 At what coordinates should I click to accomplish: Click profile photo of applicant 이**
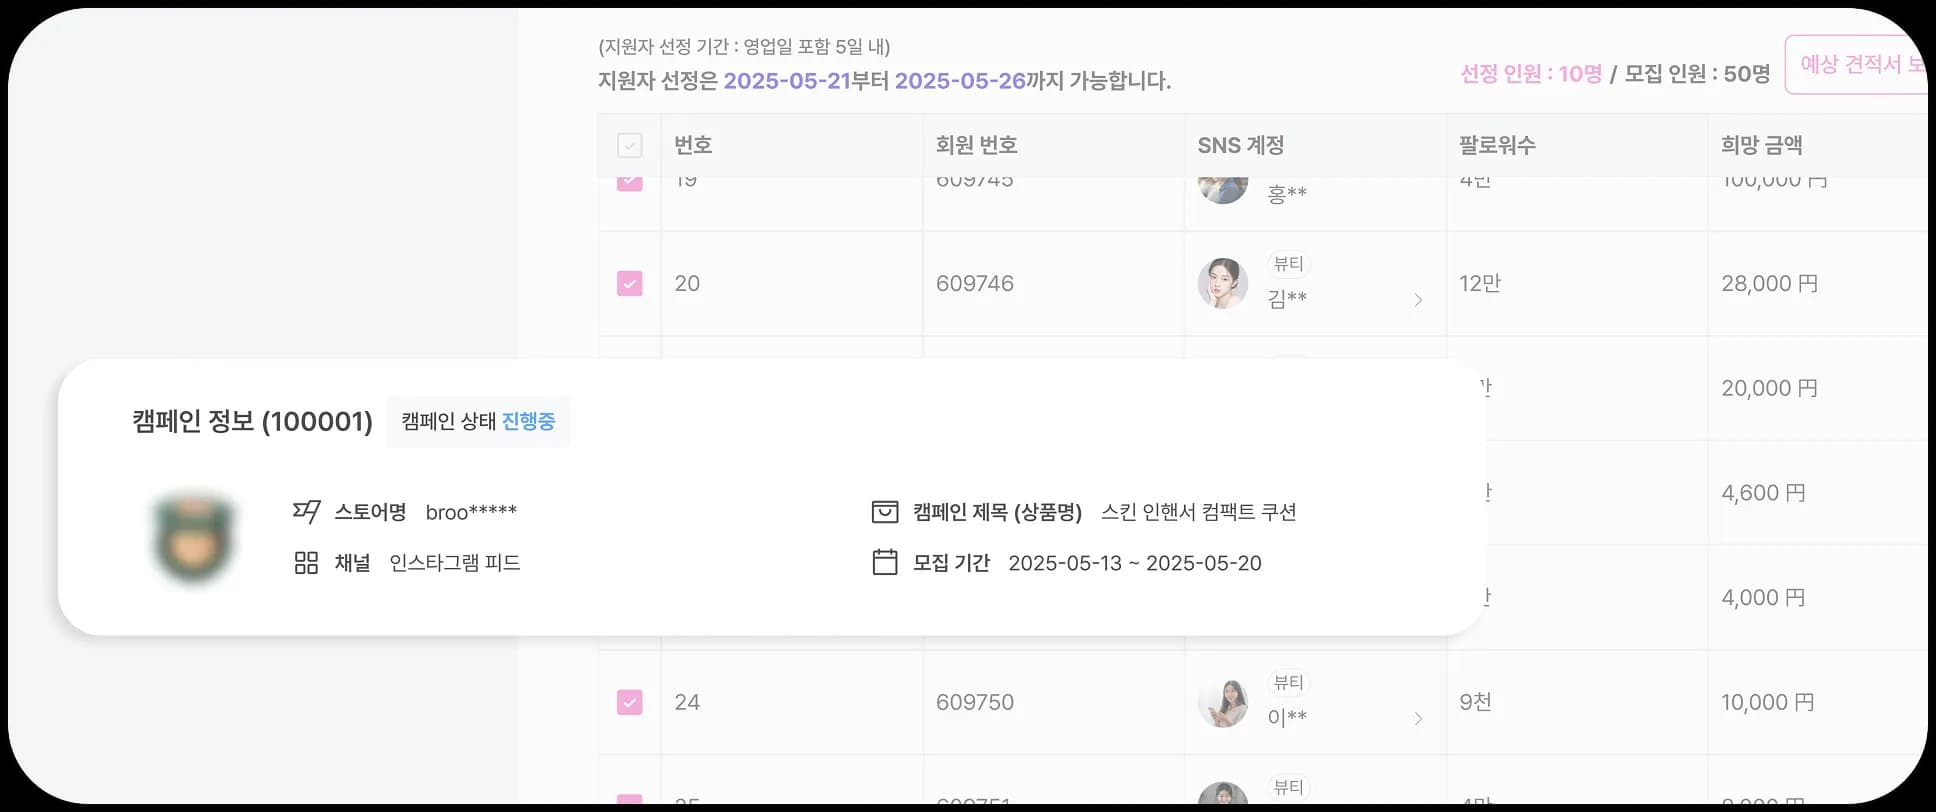(1222, 702)
